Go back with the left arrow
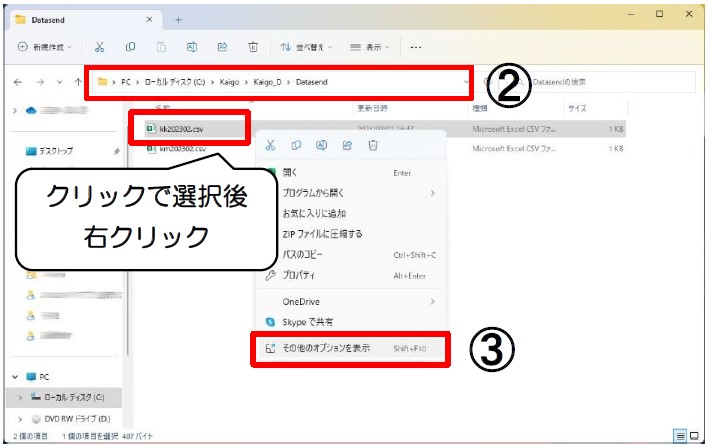 [x=18, y=82]
